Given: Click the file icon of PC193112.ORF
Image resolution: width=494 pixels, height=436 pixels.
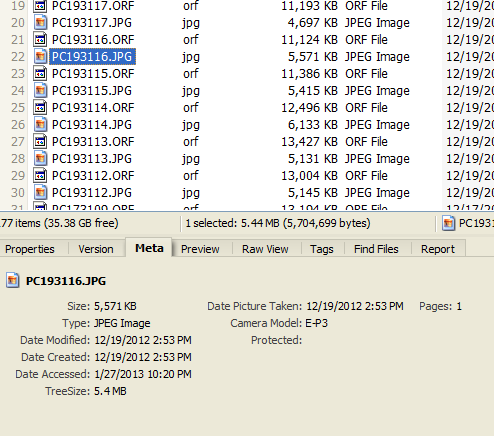Looking at the screenshot, I should 40,176.
